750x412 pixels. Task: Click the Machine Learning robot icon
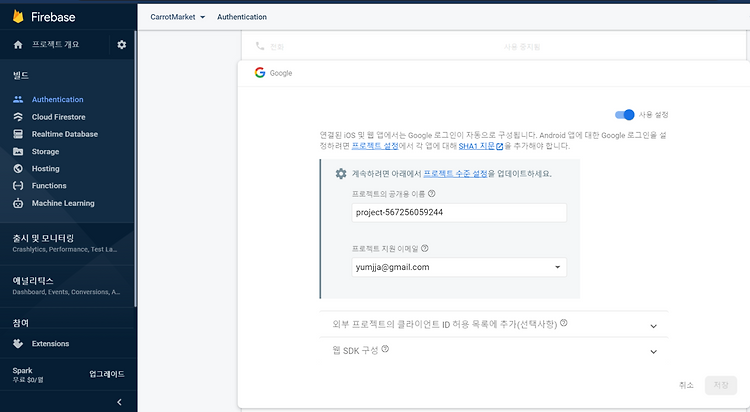(18, 203)
